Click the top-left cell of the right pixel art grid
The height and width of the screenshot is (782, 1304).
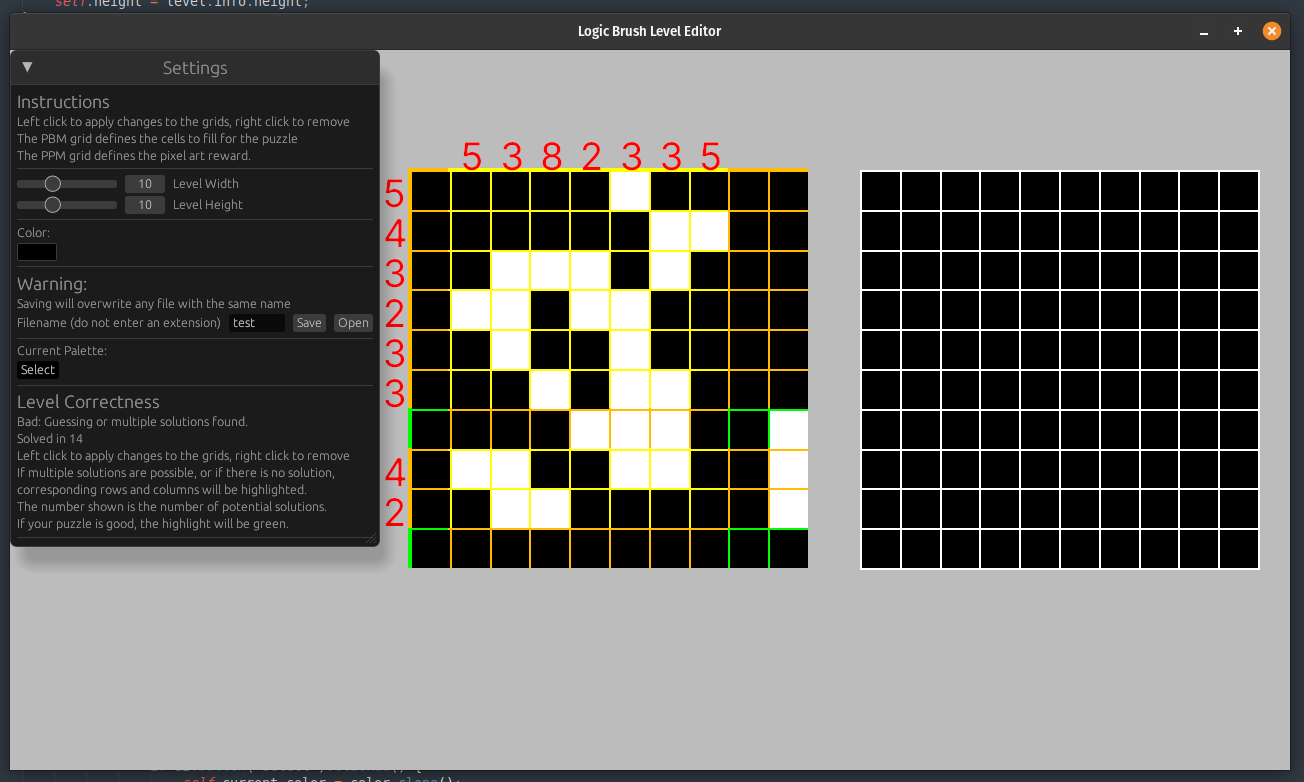click(880, 190)
